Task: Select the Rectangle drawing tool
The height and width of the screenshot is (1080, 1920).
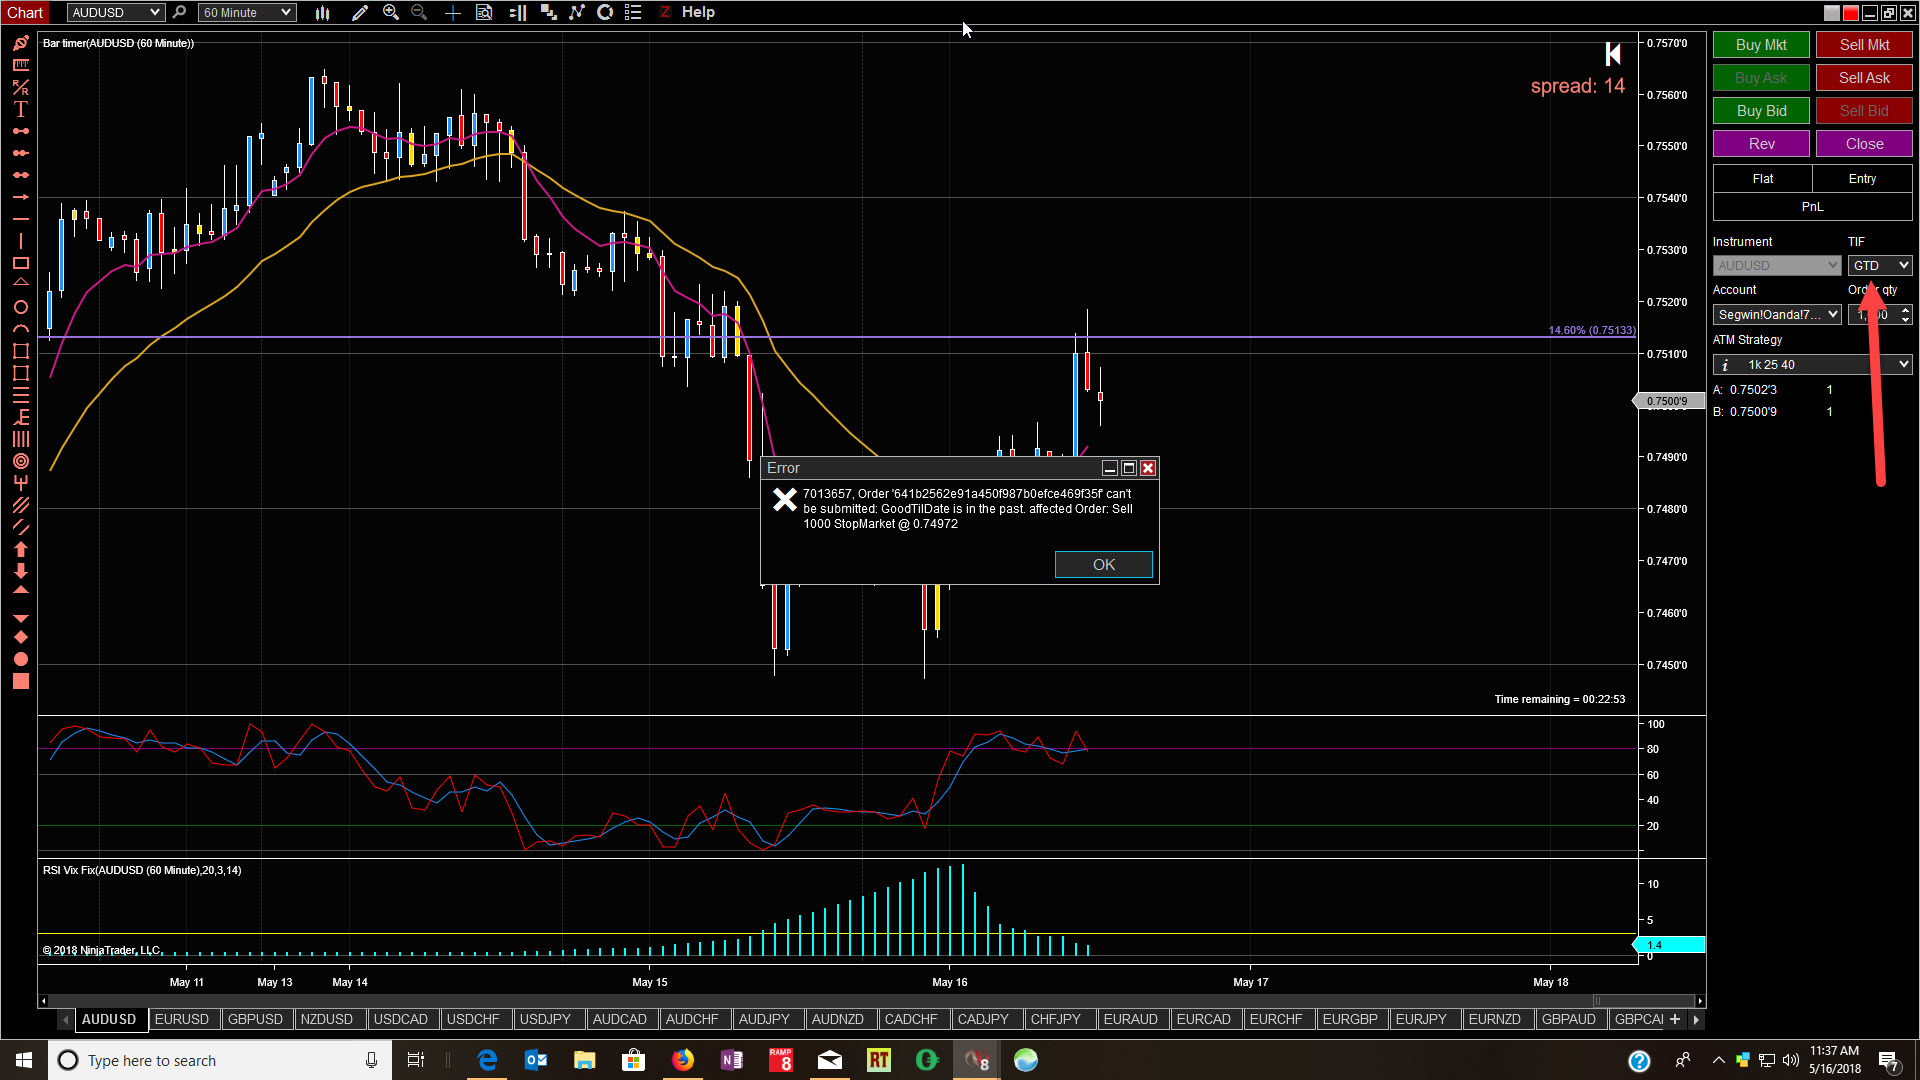Action: click(20, 263)
